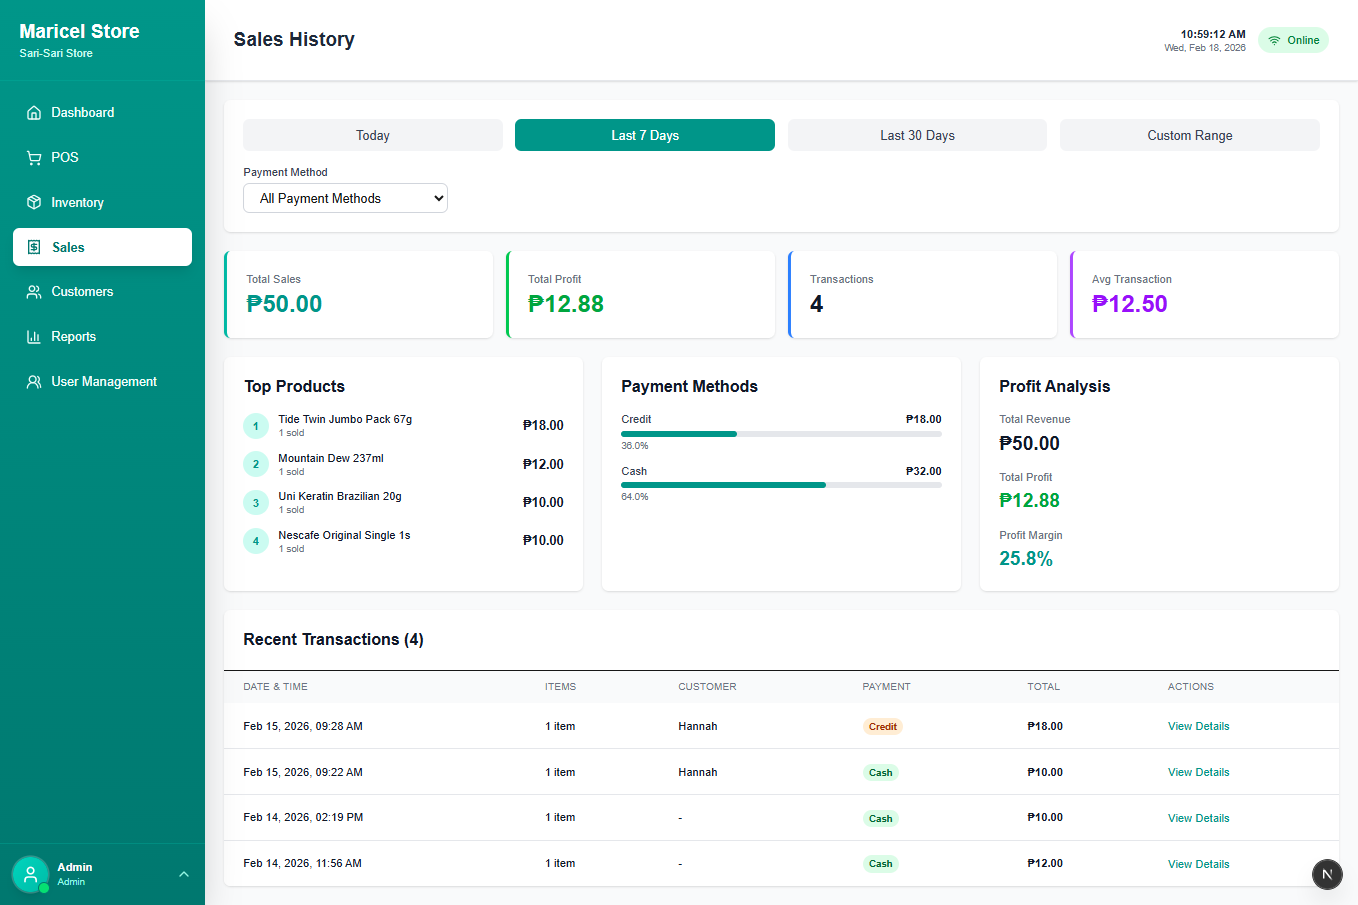Viewport: 1358px width, 905px height.
Task: Click Tide Twin Jumbo Pack 67g product
Action: (345, 420)
